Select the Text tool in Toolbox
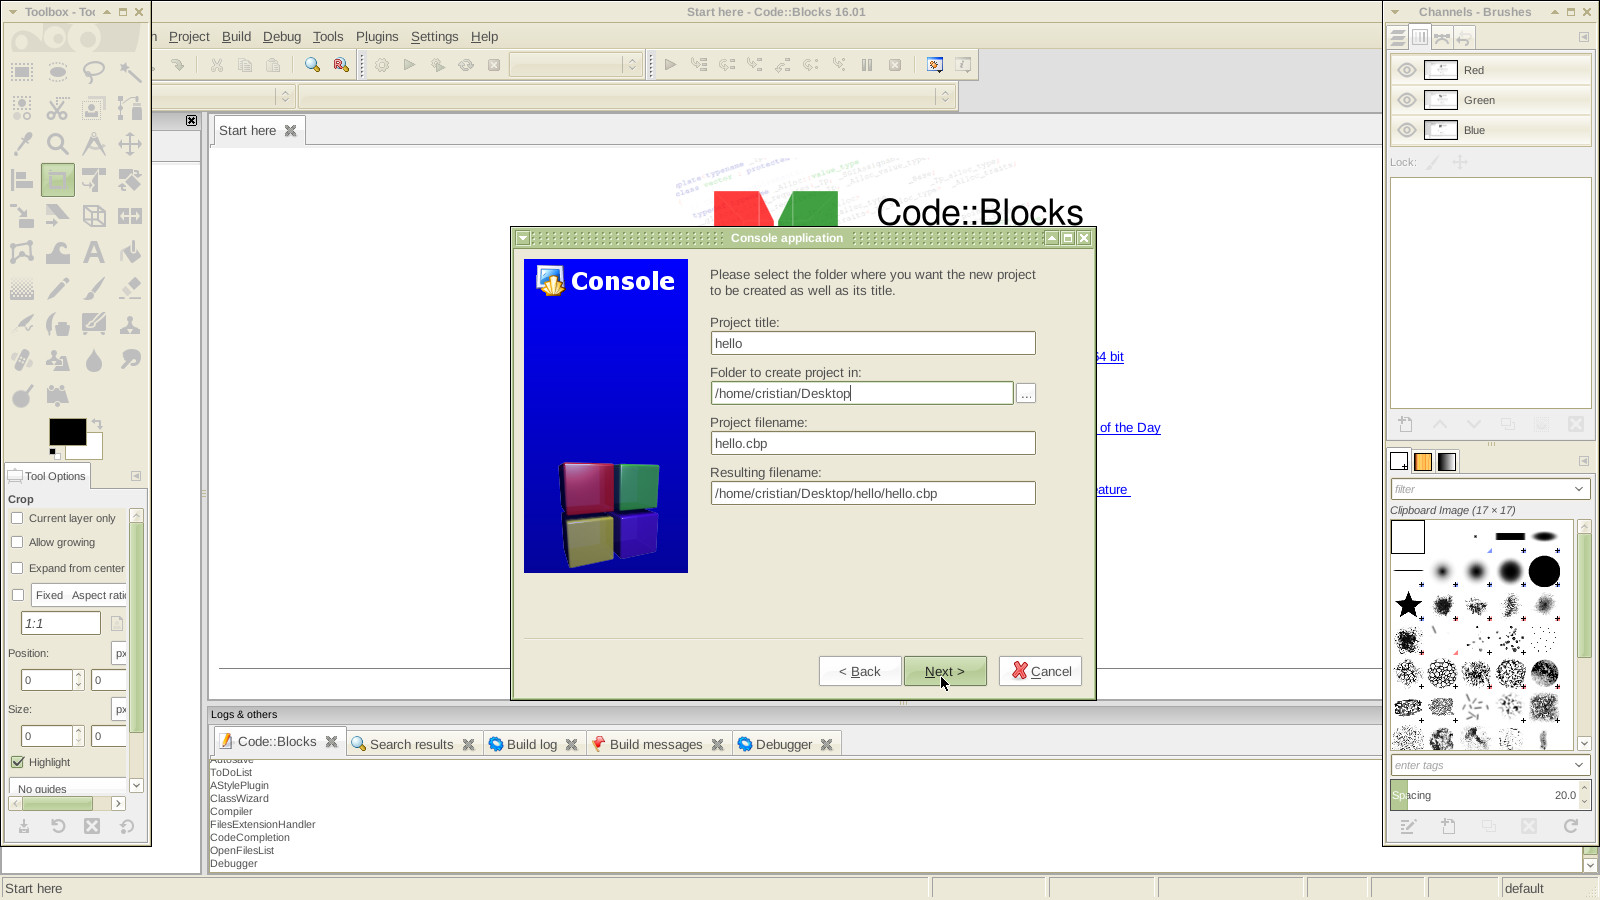The width and height of the screenshot is (1600, 900). tap(94, 252)
